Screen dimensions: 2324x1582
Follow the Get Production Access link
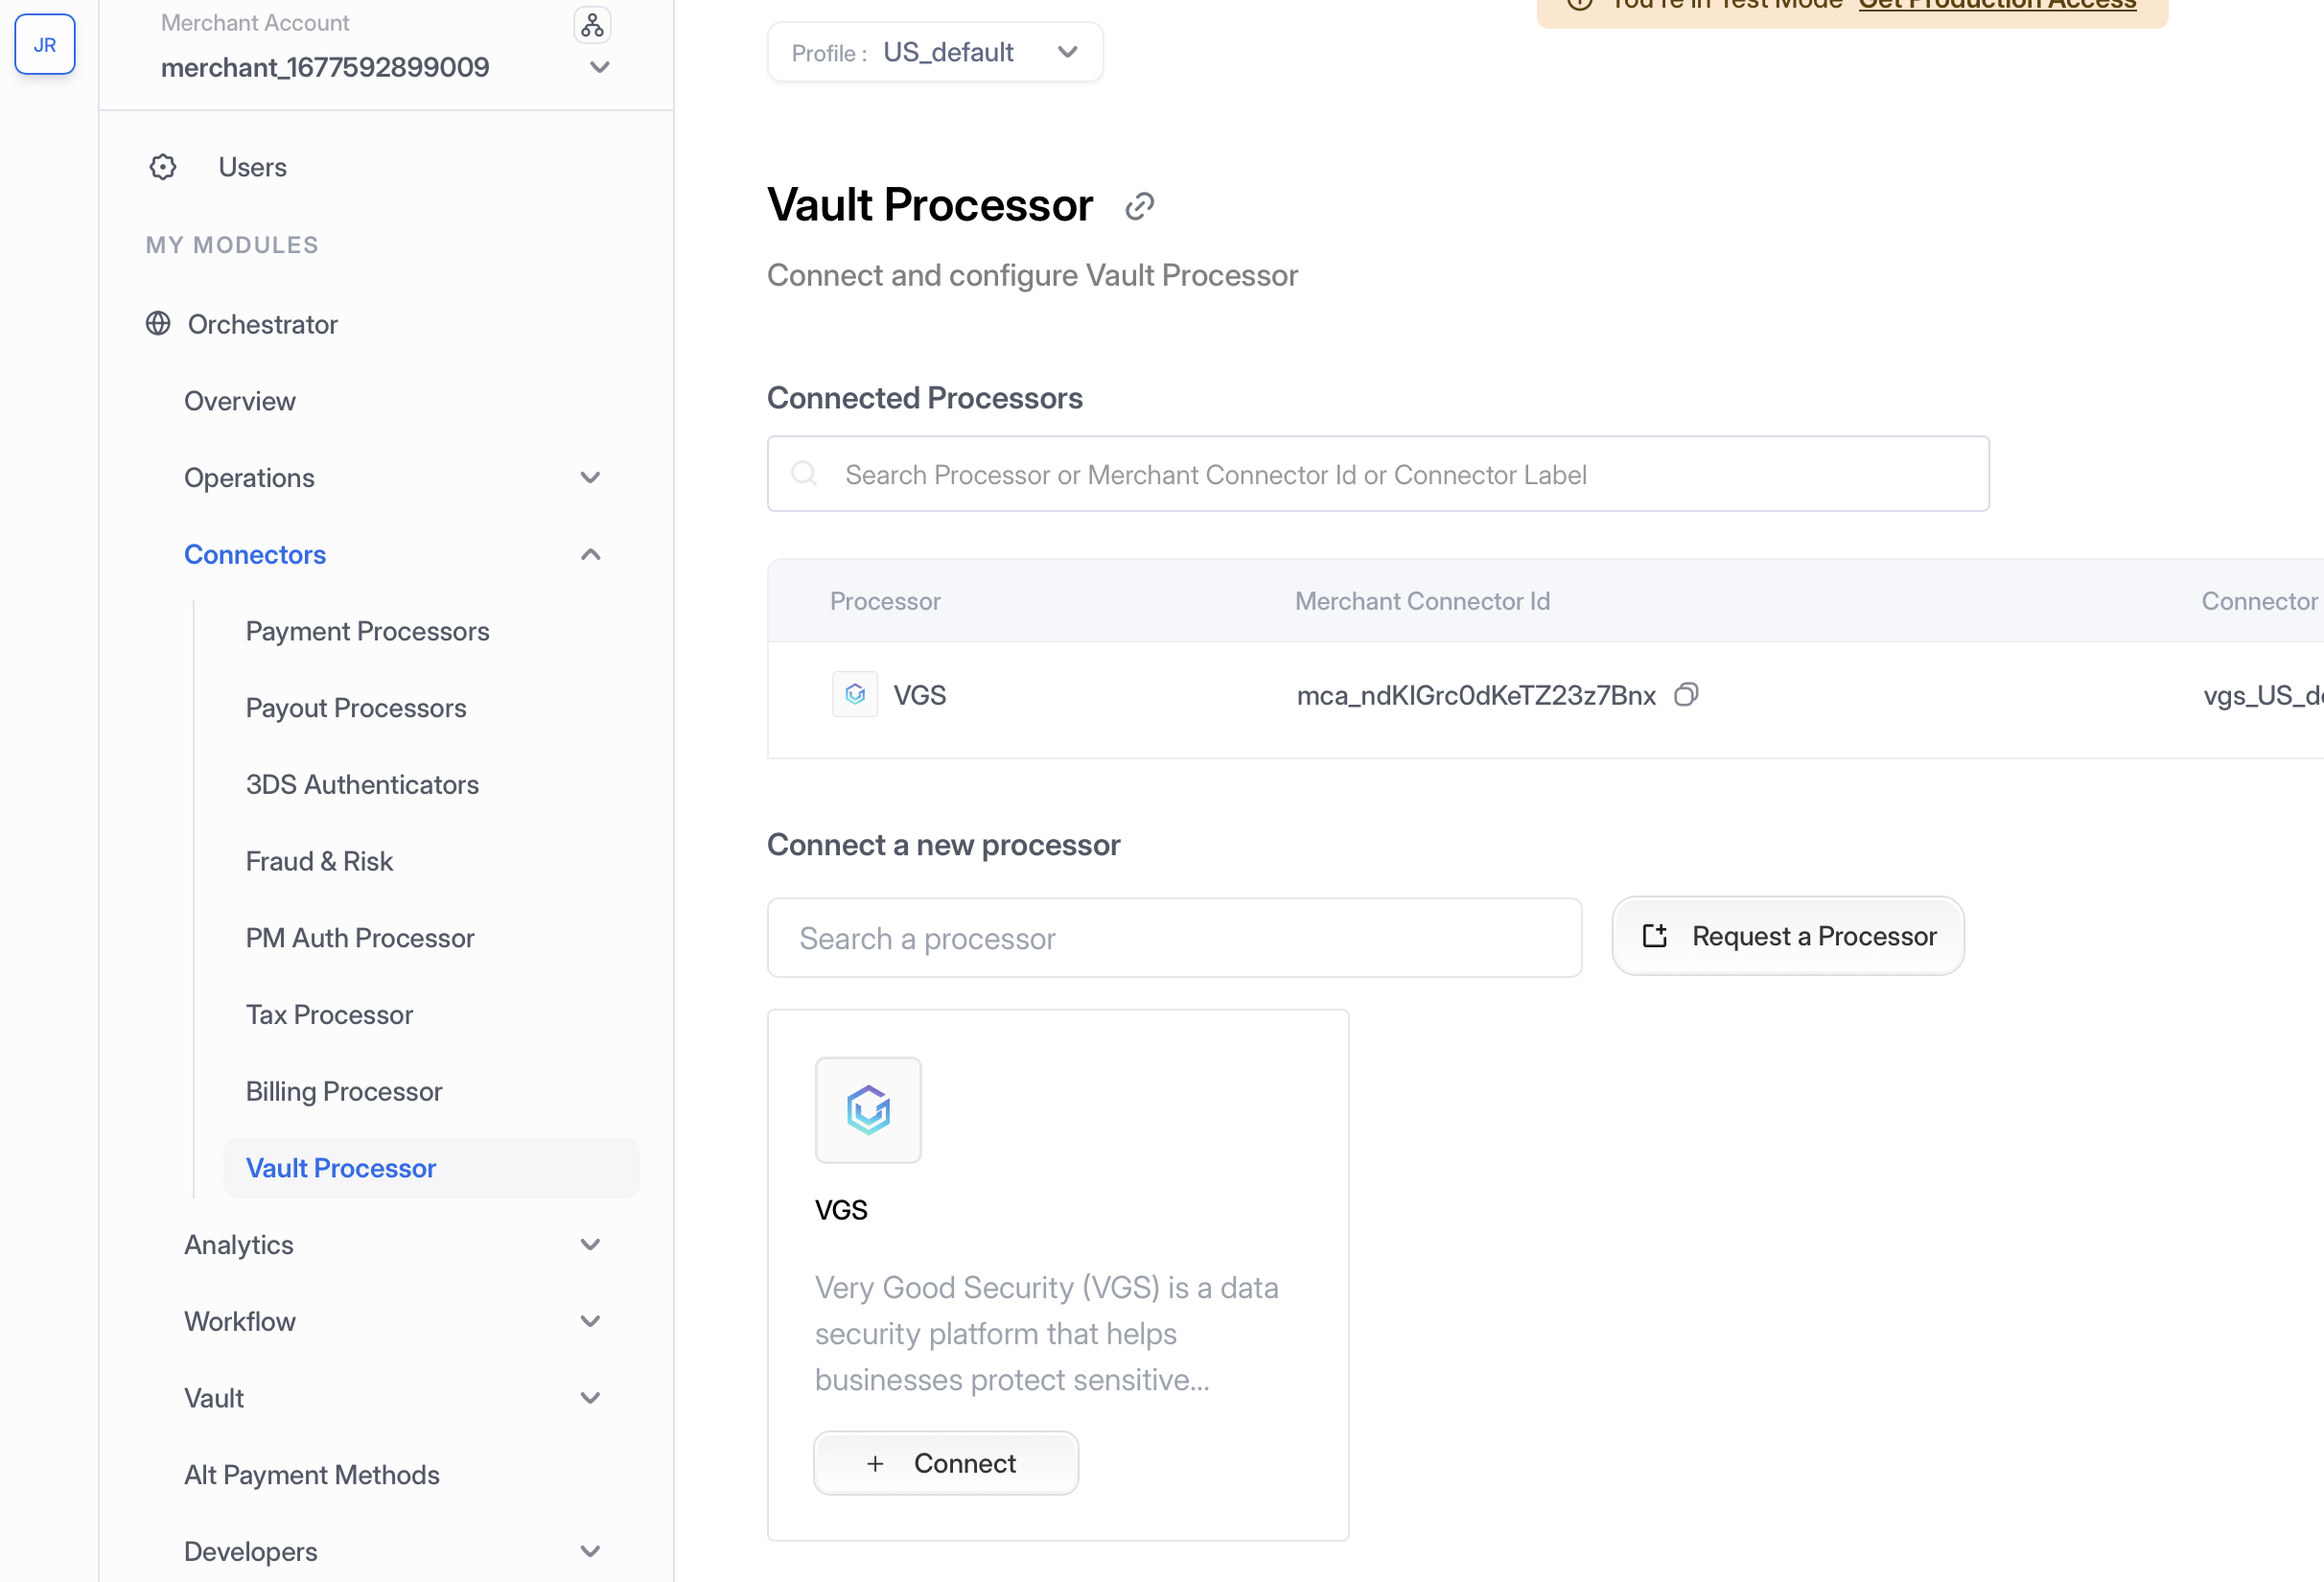[x=1997, y=4]
